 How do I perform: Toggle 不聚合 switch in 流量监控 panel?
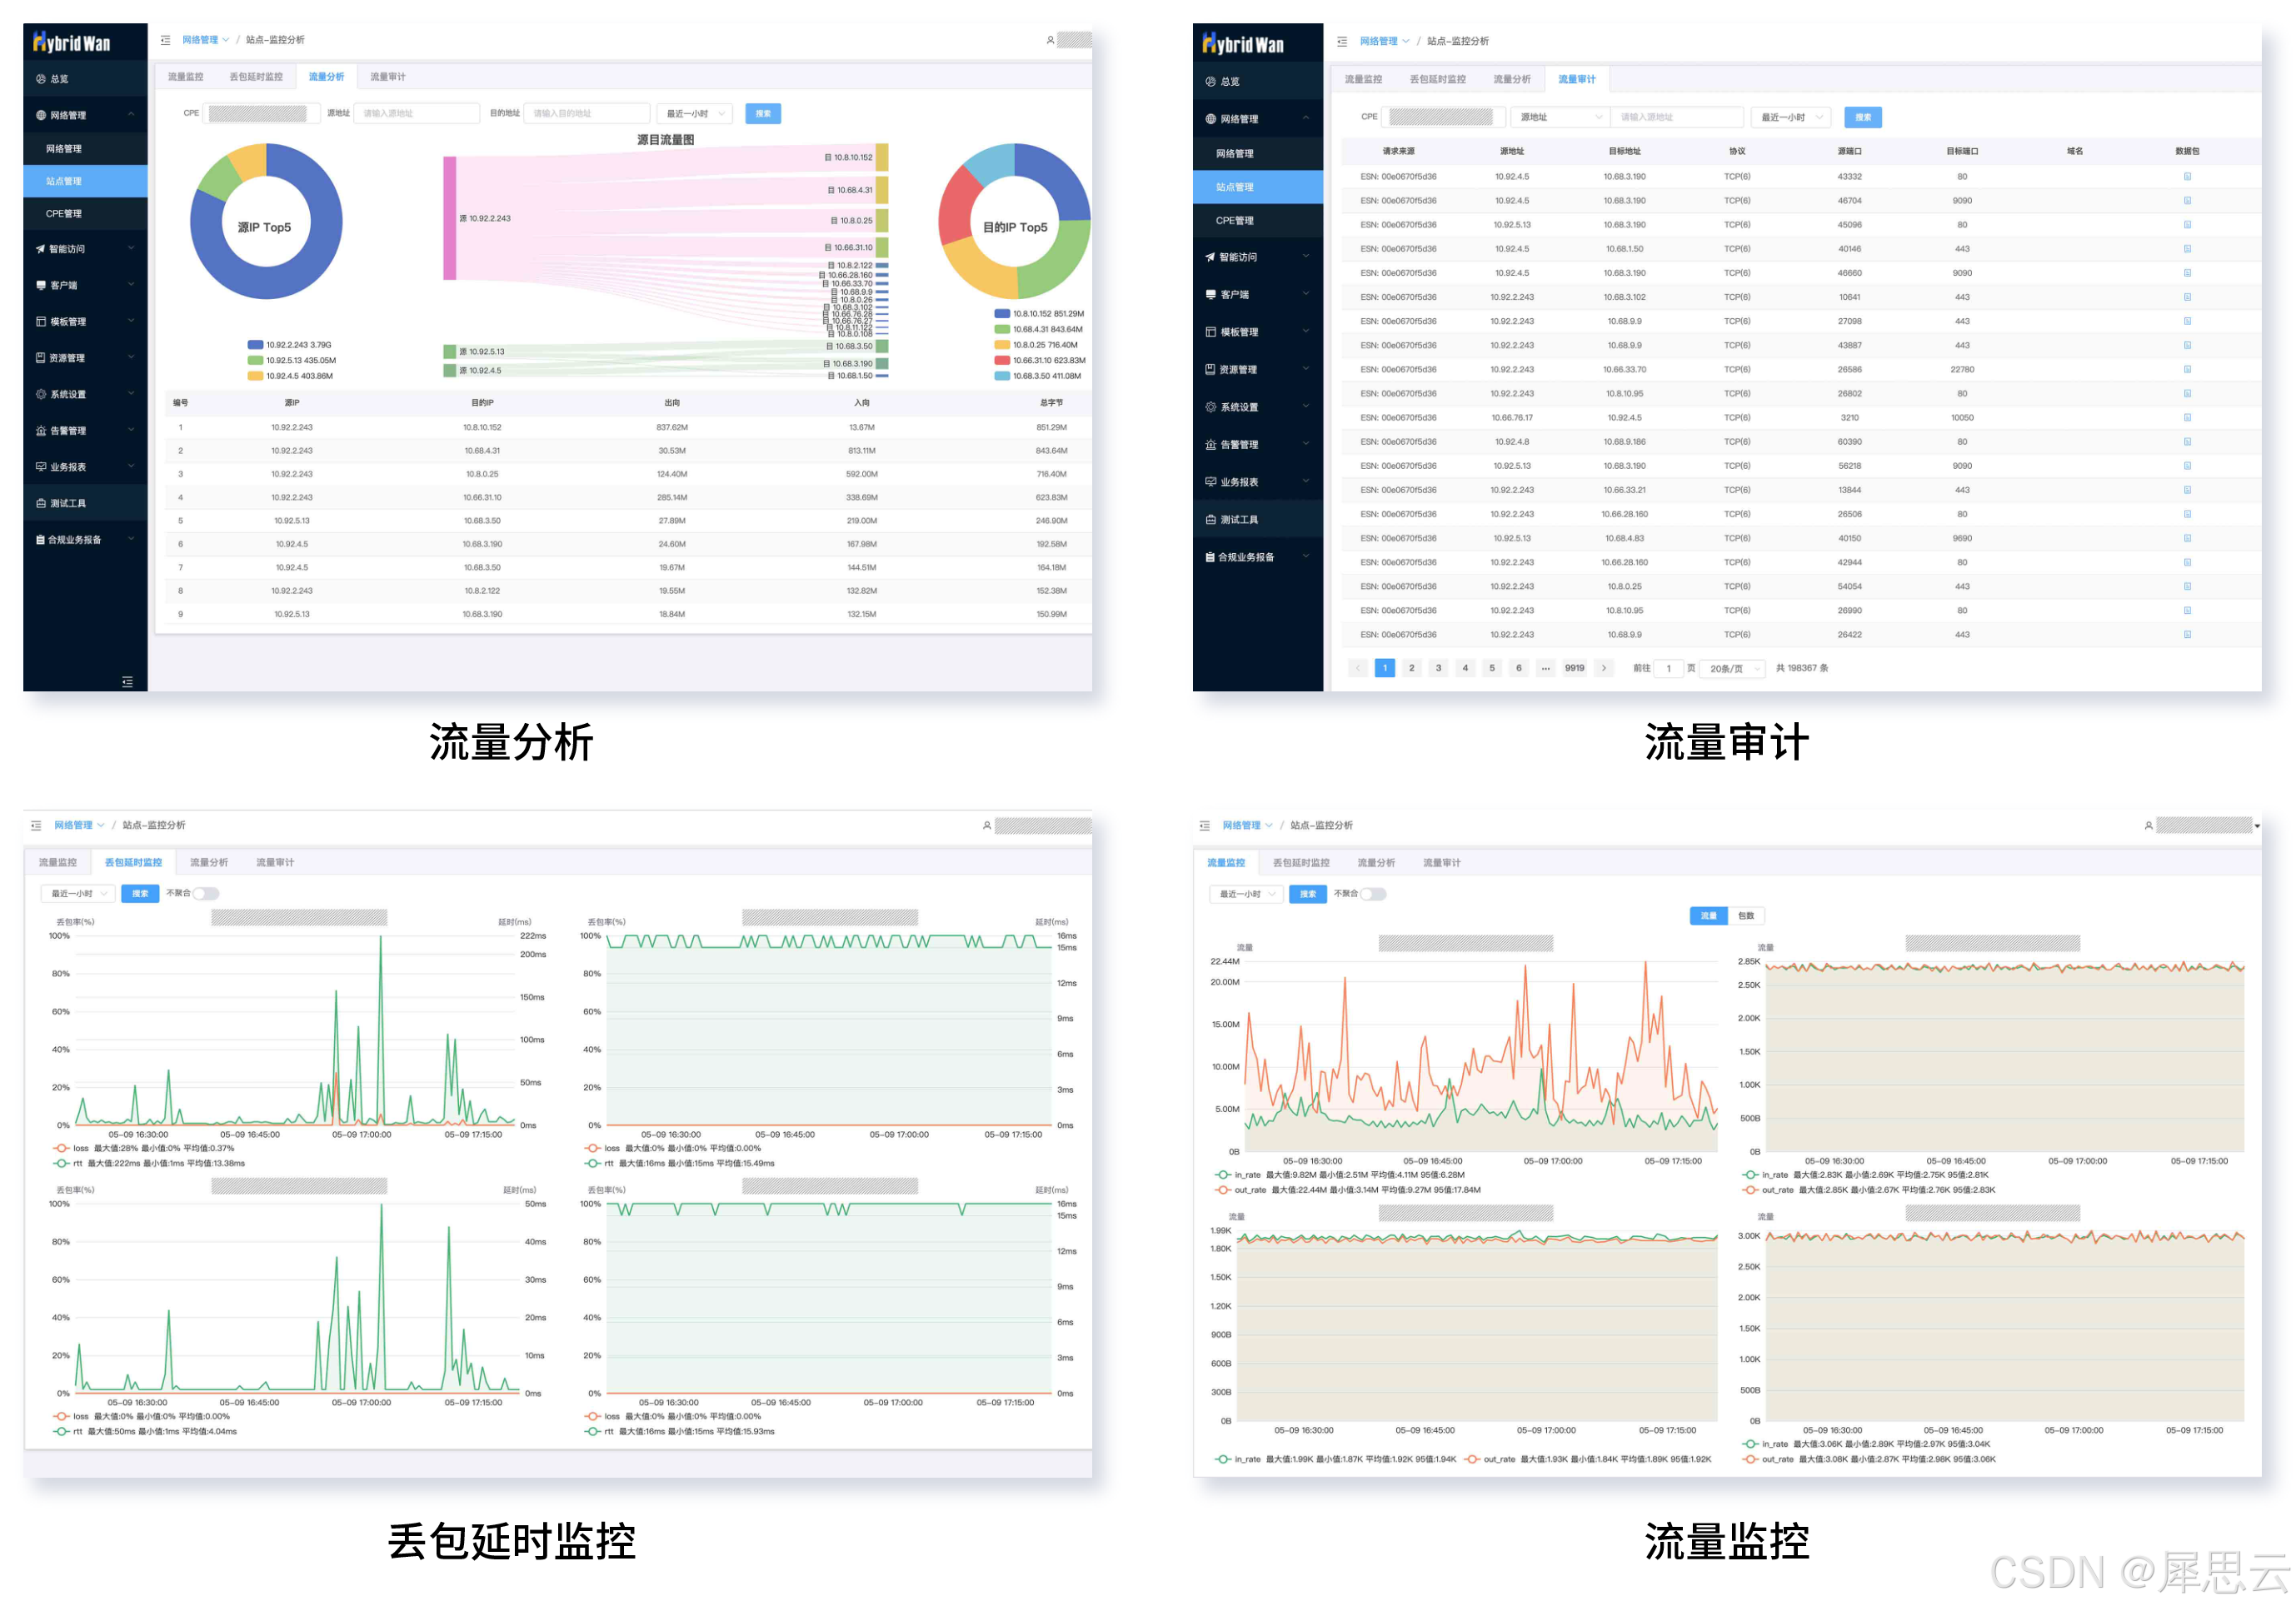(1373, 893)
